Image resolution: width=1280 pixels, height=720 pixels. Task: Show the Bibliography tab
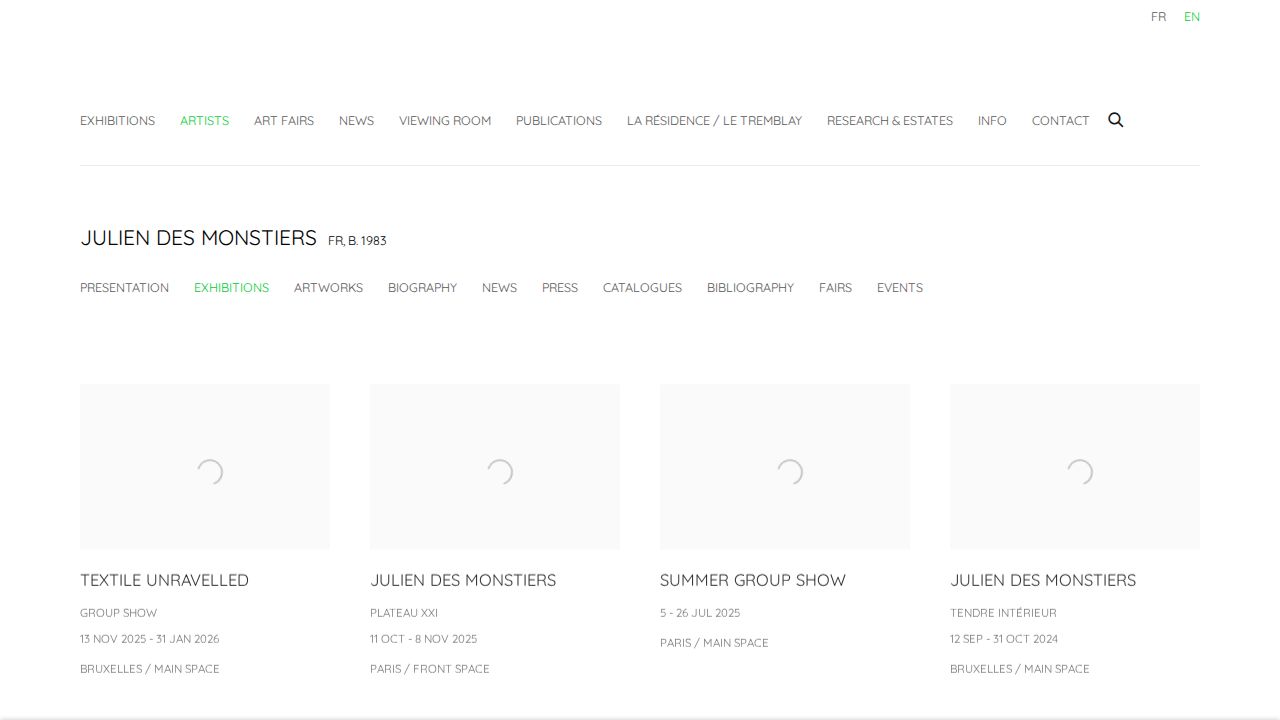click(x=750, y=288)
